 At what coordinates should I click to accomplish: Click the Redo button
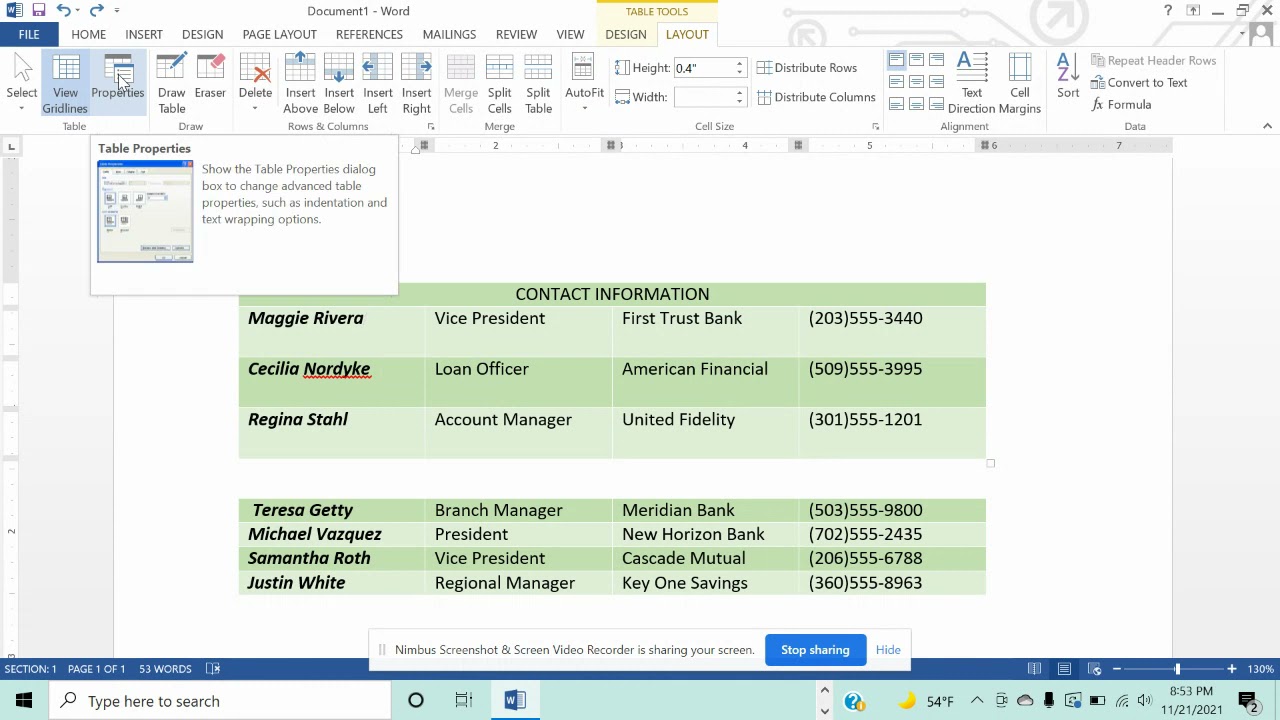96,10
